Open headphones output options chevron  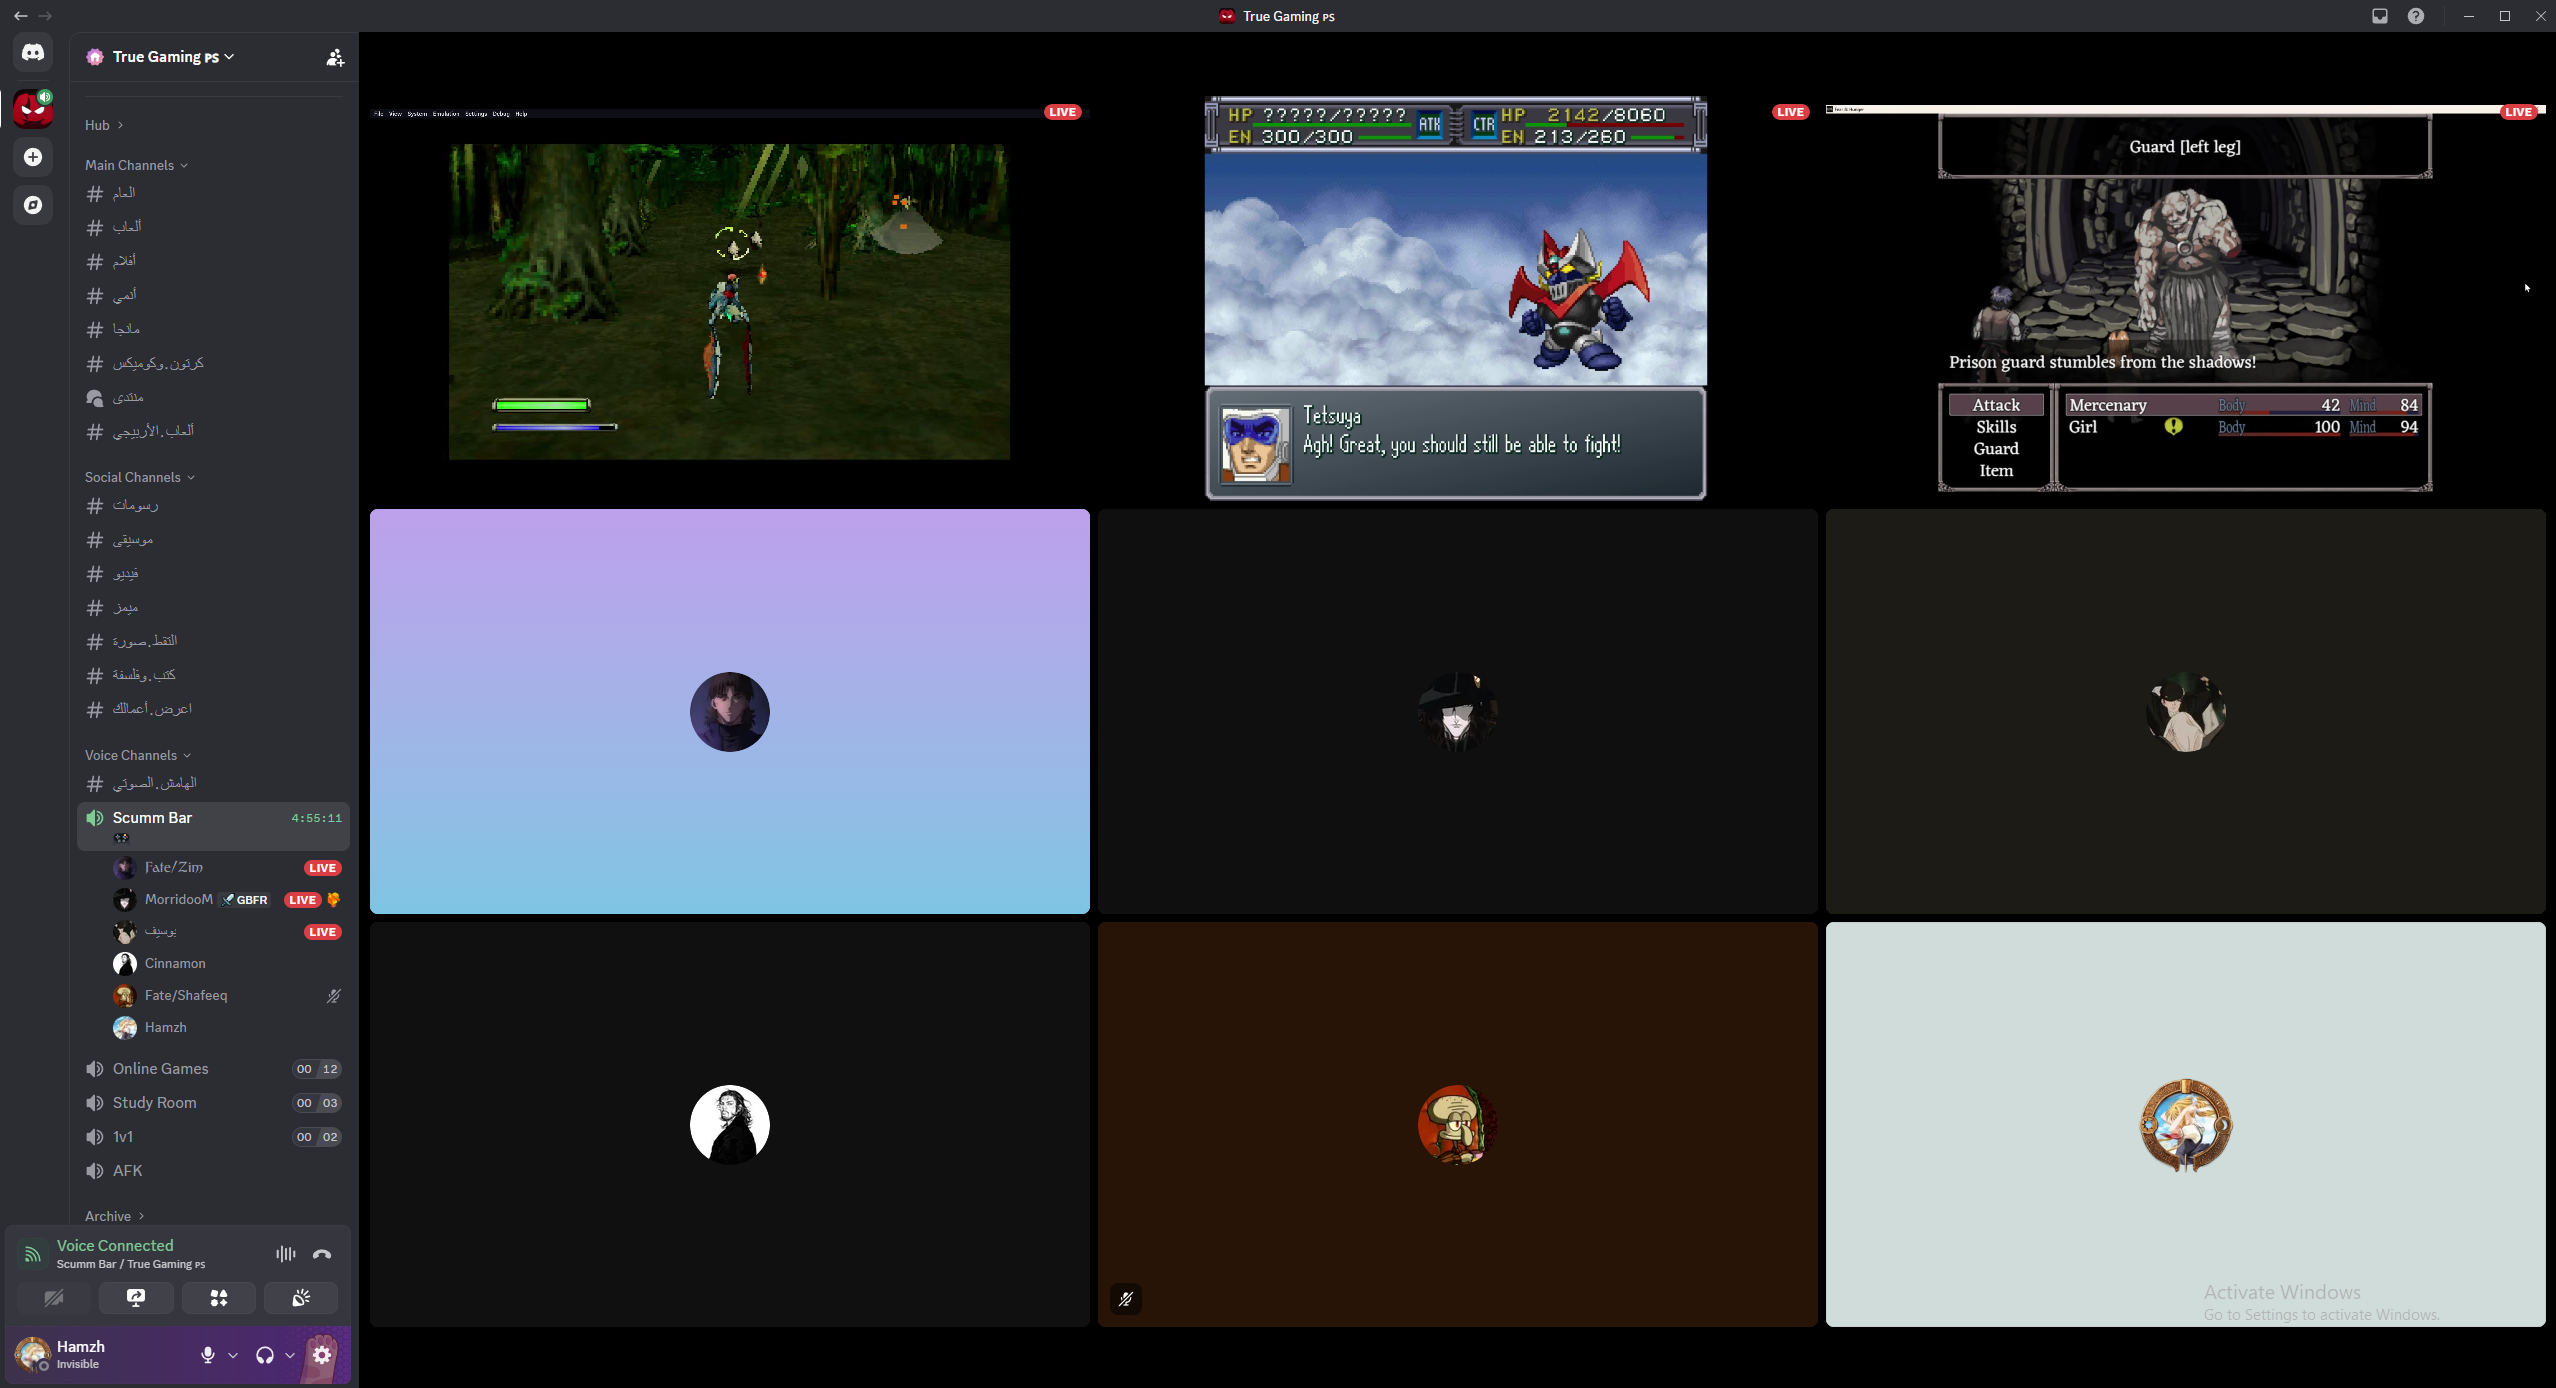coord(290,1355)
